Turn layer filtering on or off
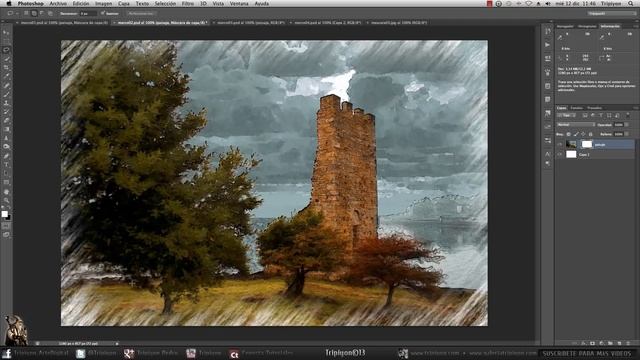 point(628,116)
